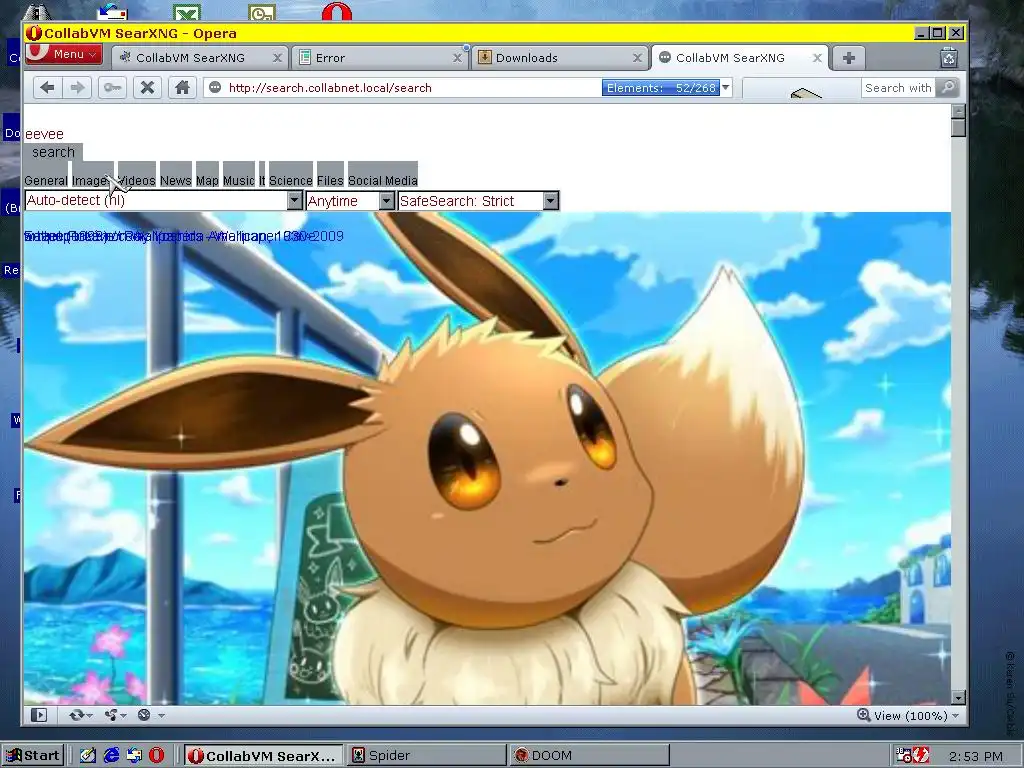Close the active CollabVM SearXNG tab

pyautogui.click(x=817, y=58)
